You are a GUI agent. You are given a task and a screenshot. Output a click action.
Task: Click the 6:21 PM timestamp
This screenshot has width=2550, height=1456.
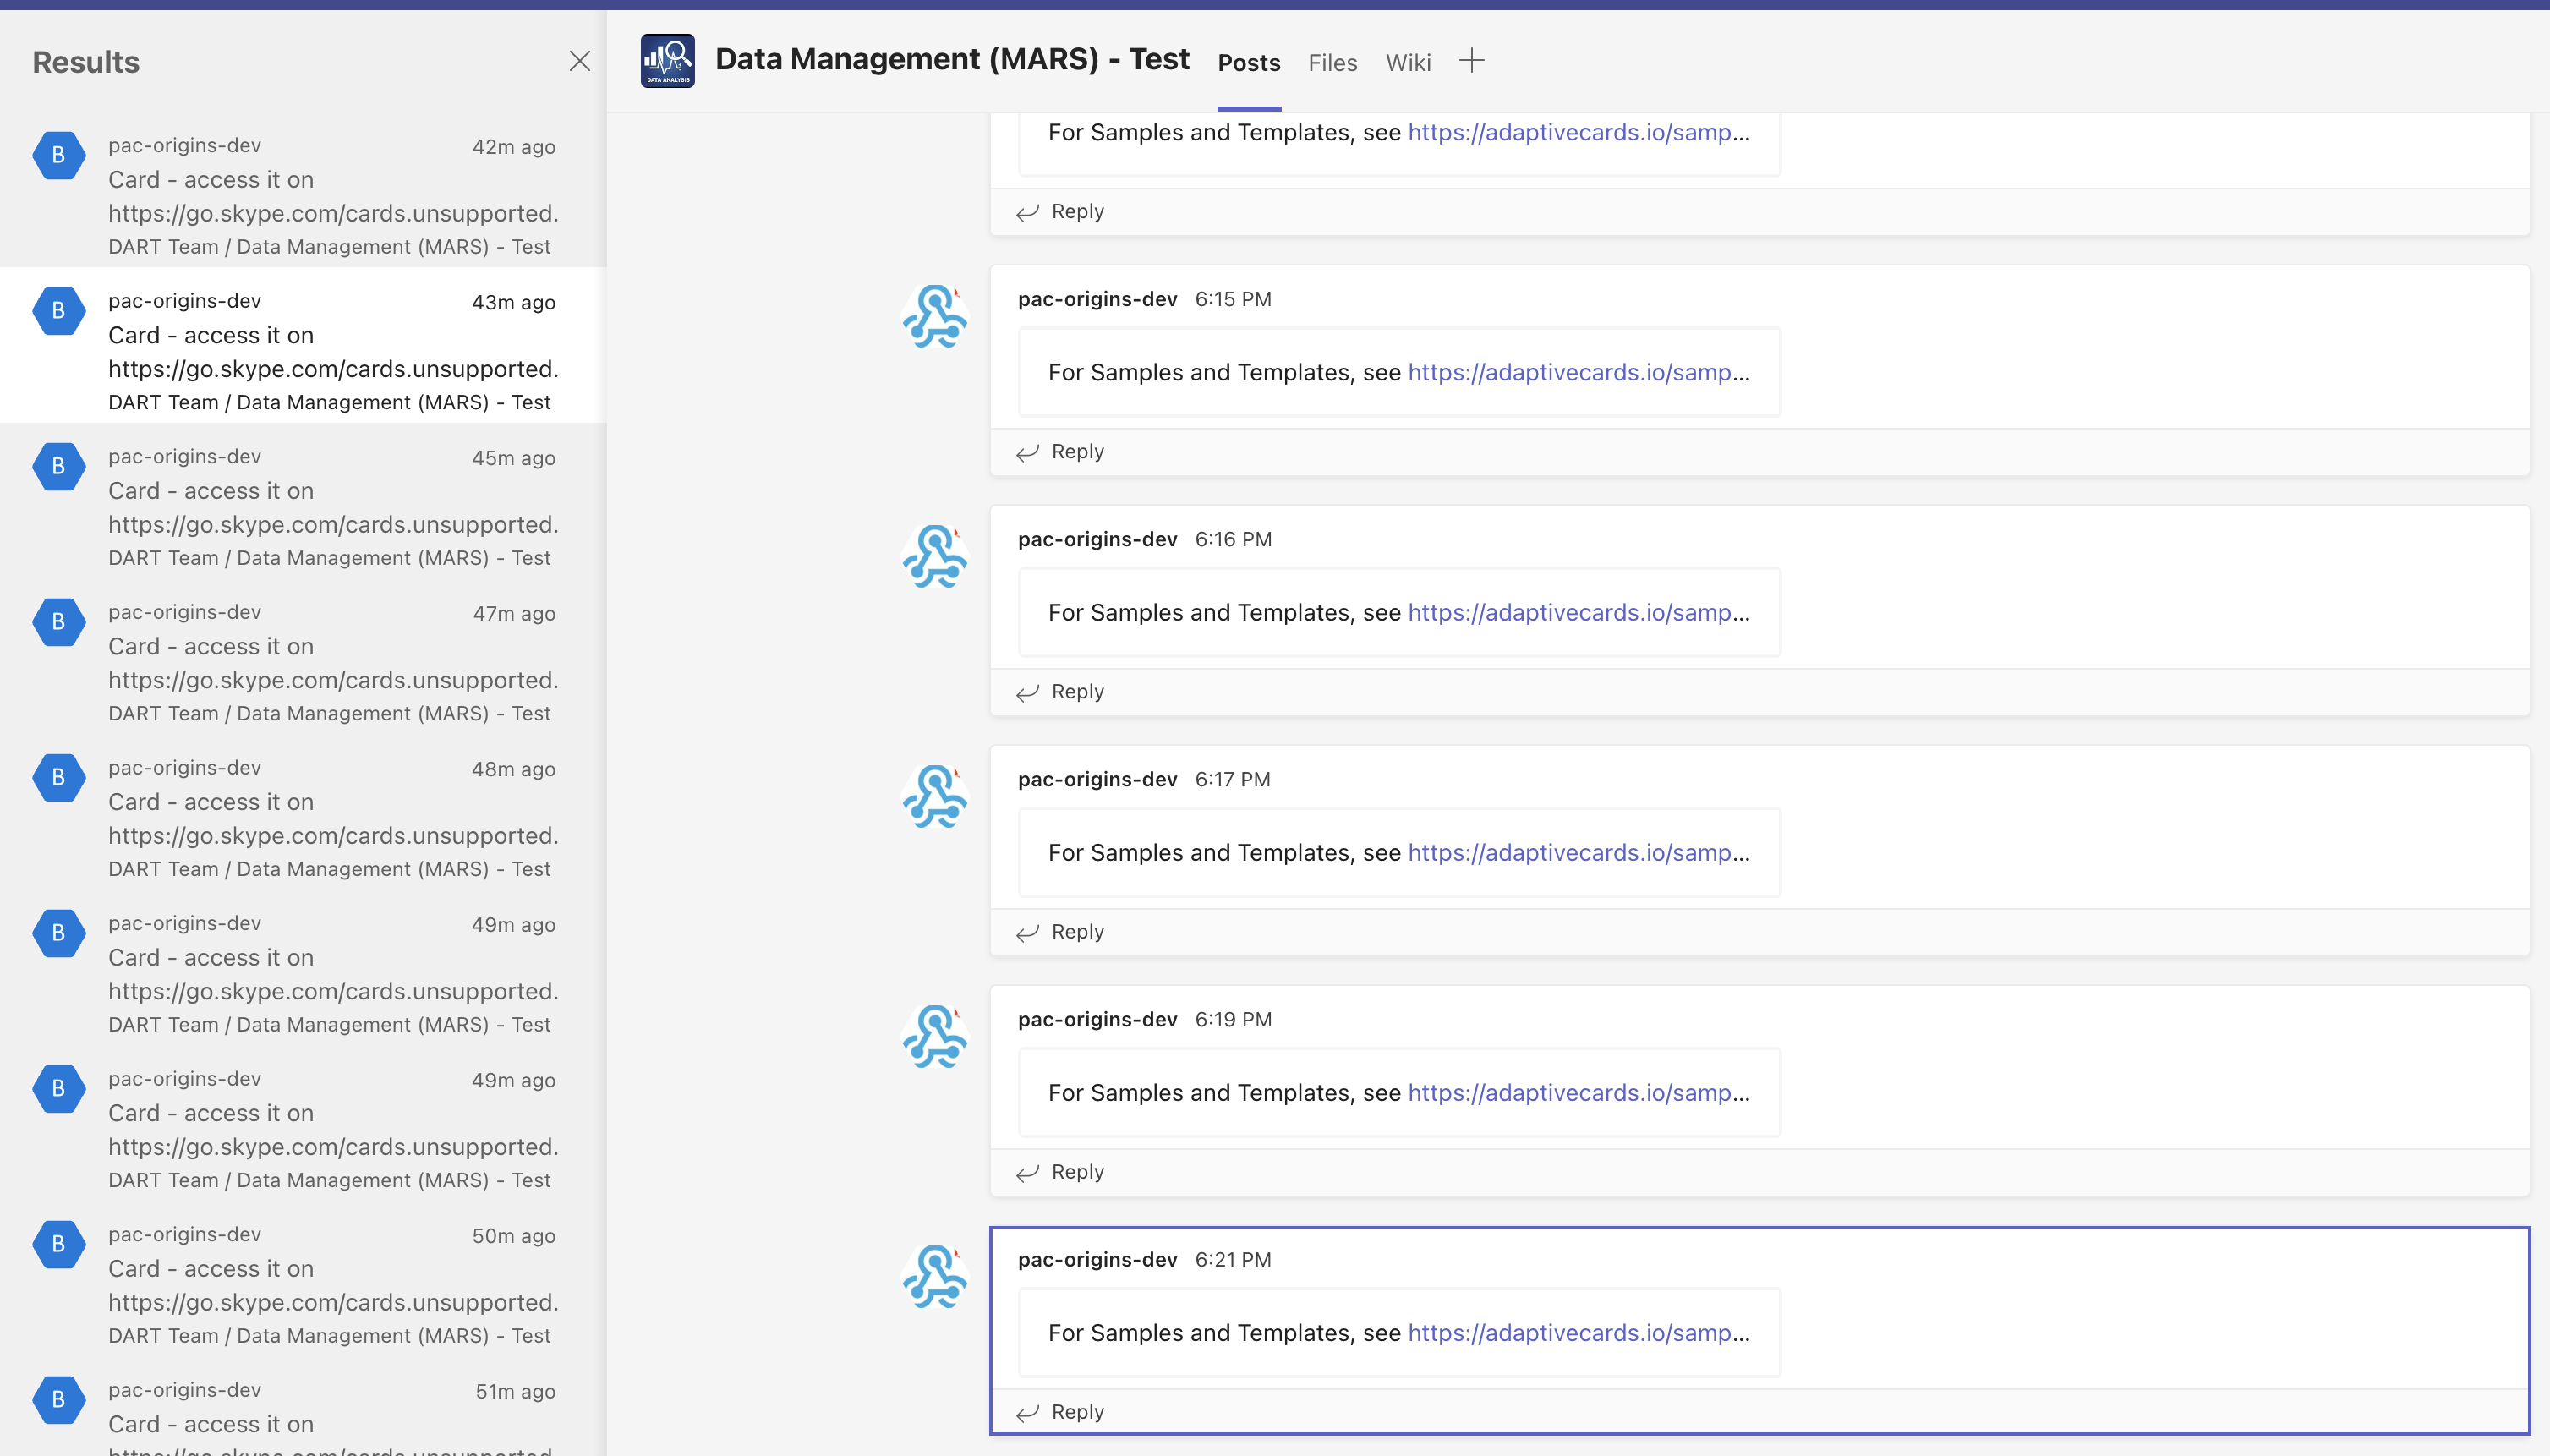[x=1233, y=1259]
